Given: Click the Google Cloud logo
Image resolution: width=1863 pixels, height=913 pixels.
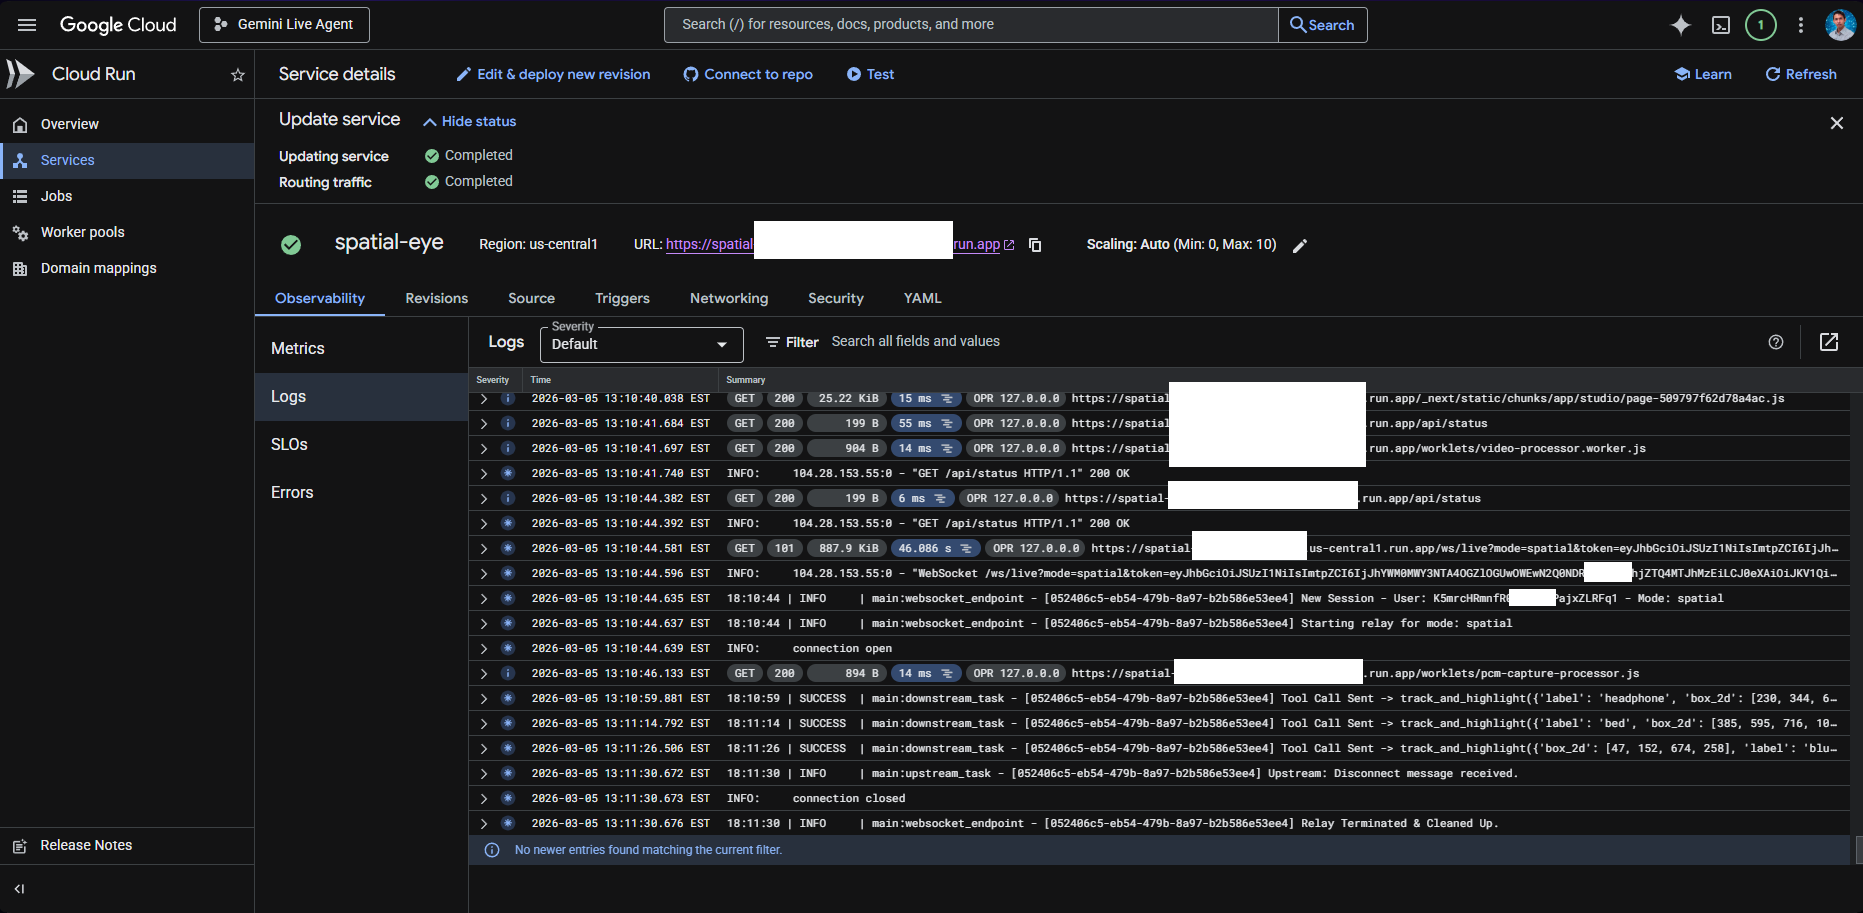Looking at the screenshot, I should pos(118,25).
